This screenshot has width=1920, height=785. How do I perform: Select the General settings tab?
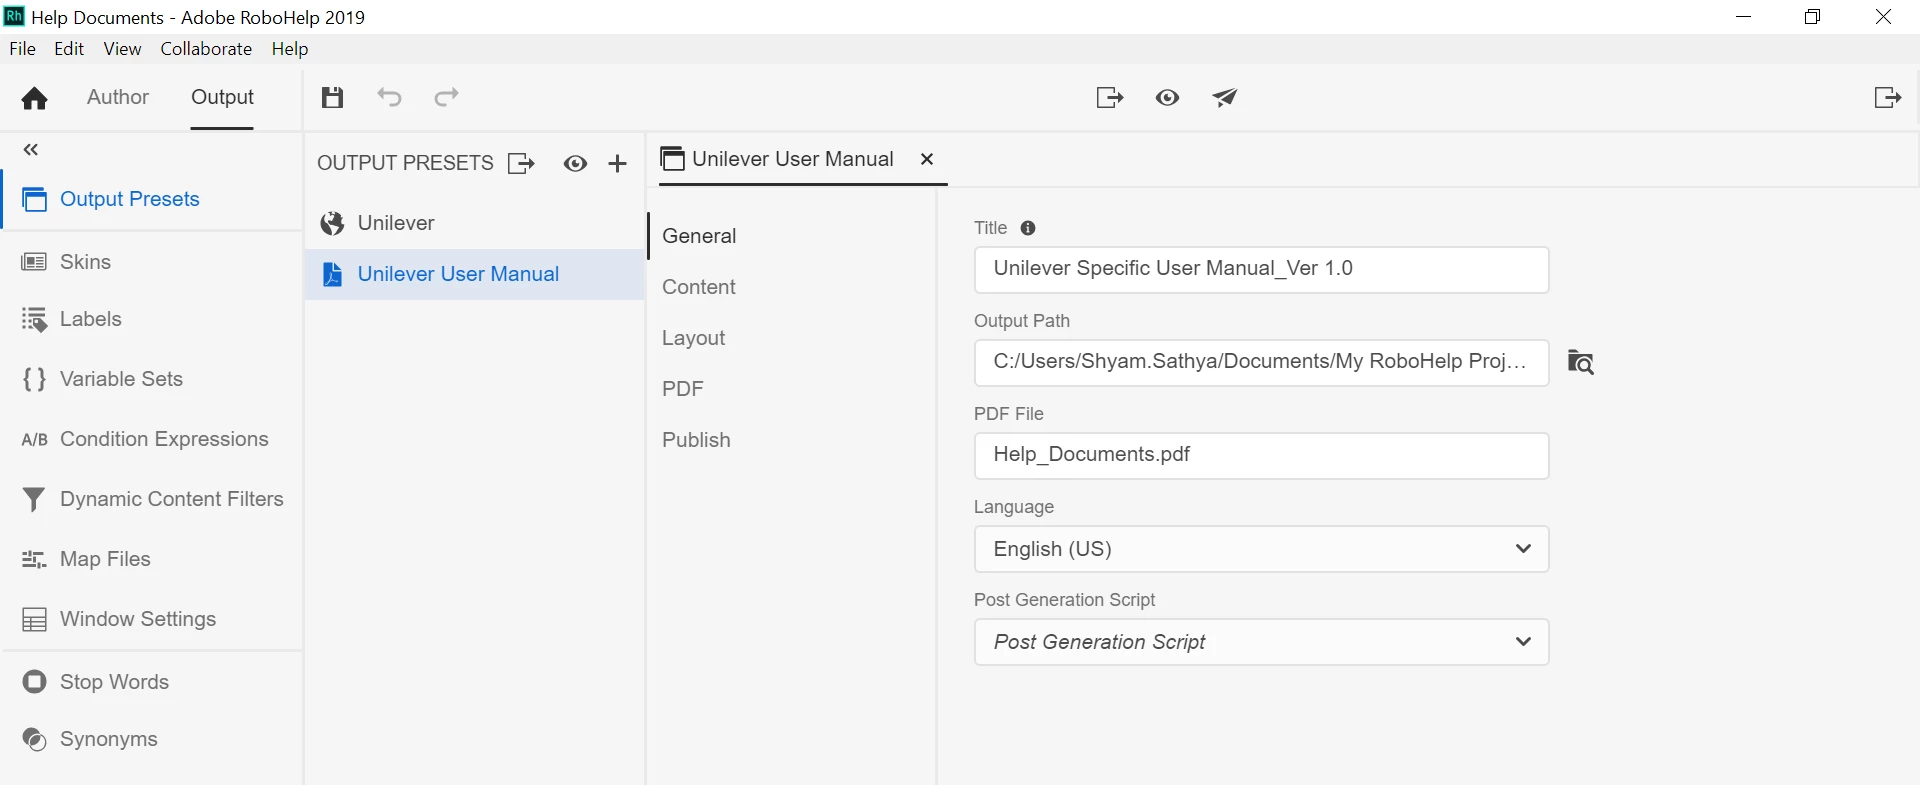699,236
